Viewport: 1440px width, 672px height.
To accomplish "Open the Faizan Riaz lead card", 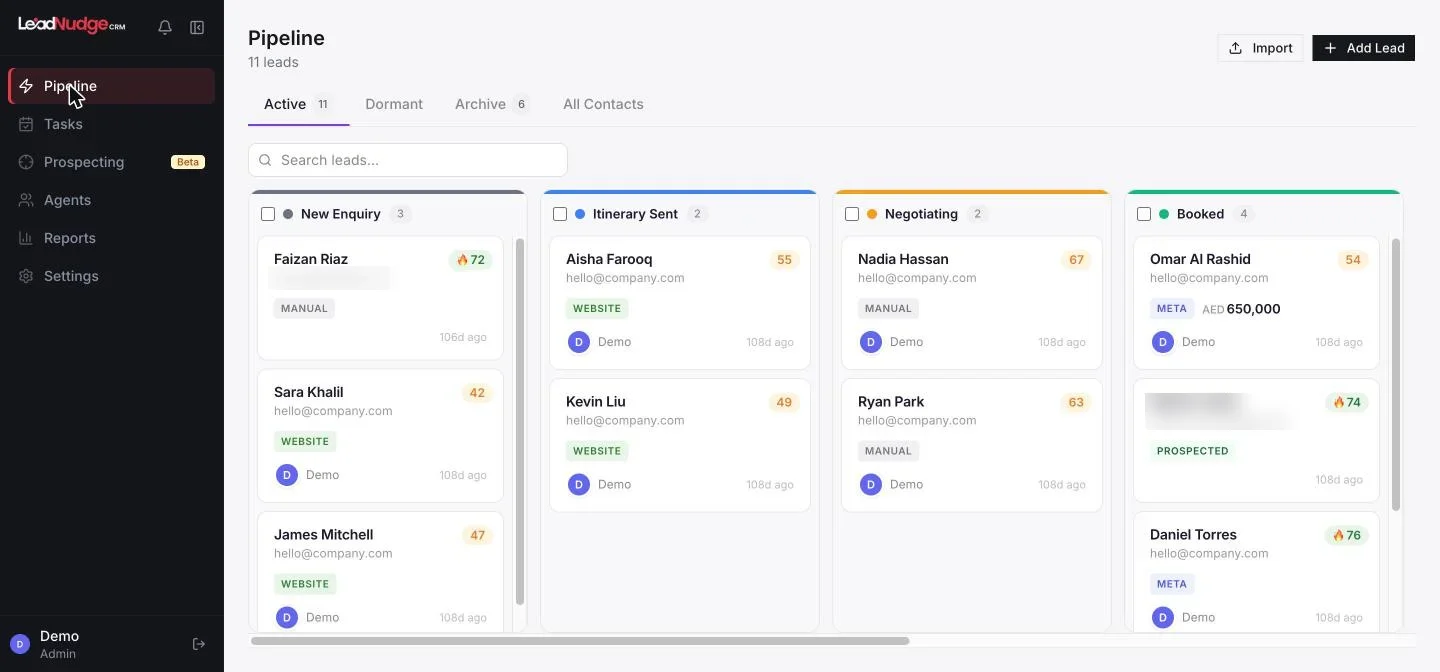I will click(x=380, y=298).
